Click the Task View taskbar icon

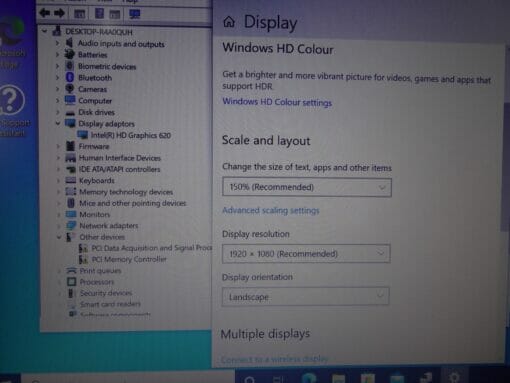(277, 379)
